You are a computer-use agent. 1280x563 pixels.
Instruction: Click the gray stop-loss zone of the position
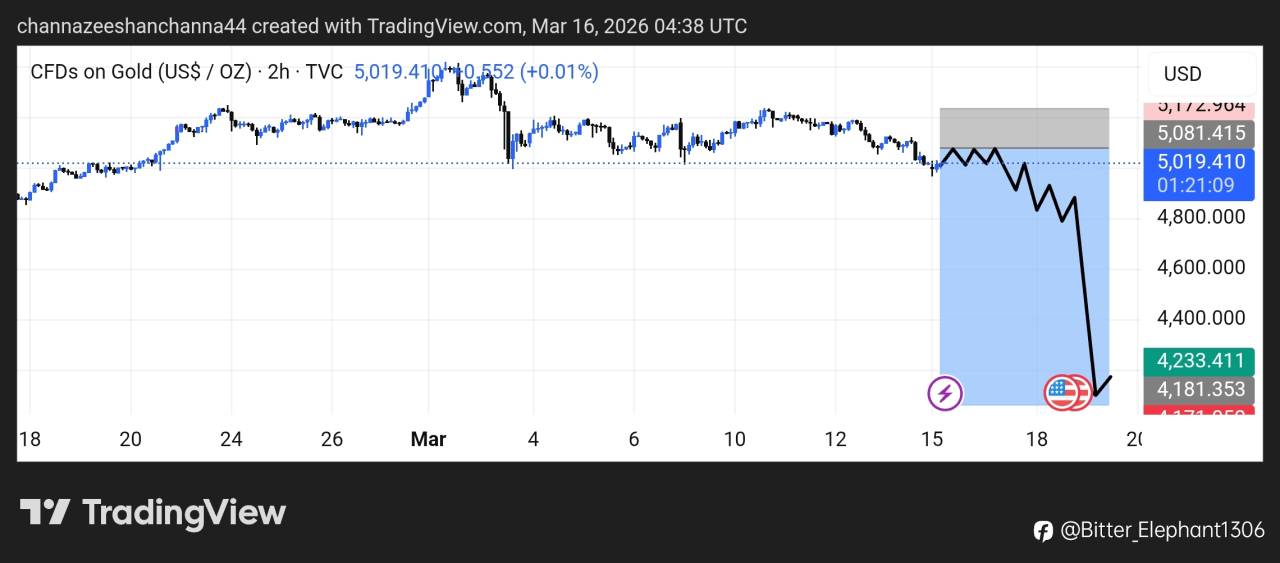point(1024,128)
